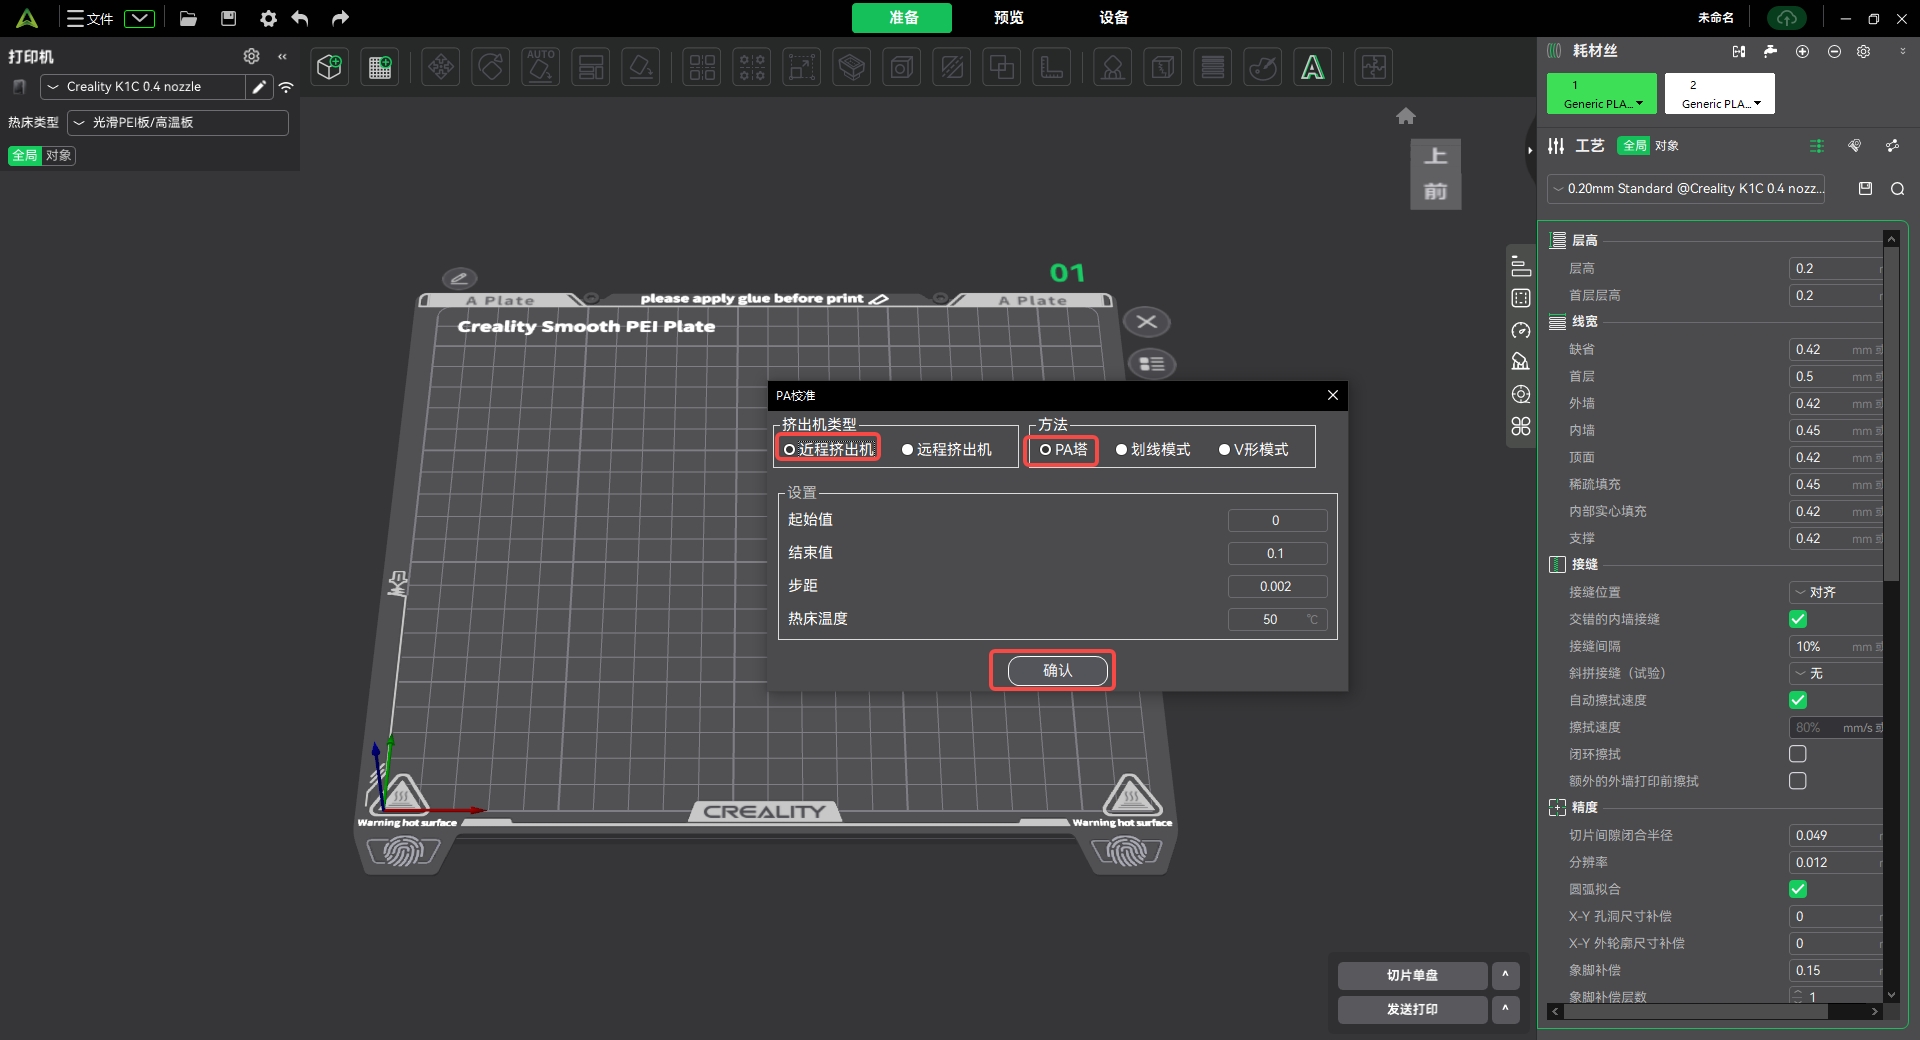Viewport: 1920px width, 1040px height.
Task: Expand the 接缝位置 dropdown
Action: click(x=1834, y=592)
